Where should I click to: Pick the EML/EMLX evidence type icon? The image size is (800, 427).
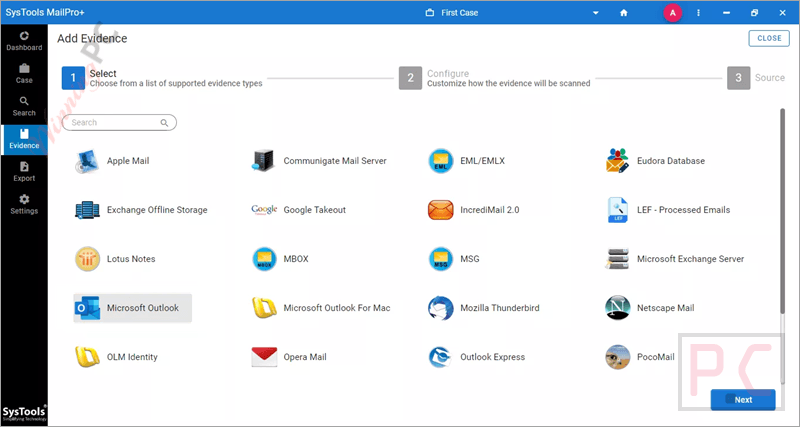440,161
